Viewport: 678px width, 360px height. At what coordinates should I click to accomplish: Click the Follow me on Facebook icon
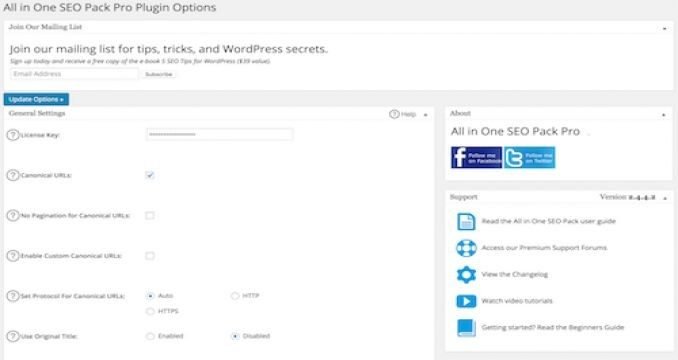click(x=477, y=157)
